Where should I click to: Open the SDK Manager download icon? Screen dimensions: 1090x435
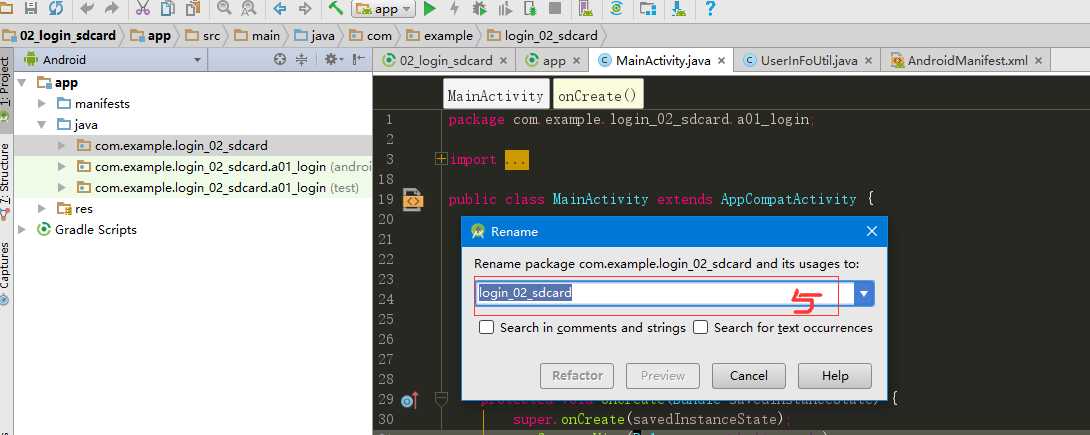point(678,8)
